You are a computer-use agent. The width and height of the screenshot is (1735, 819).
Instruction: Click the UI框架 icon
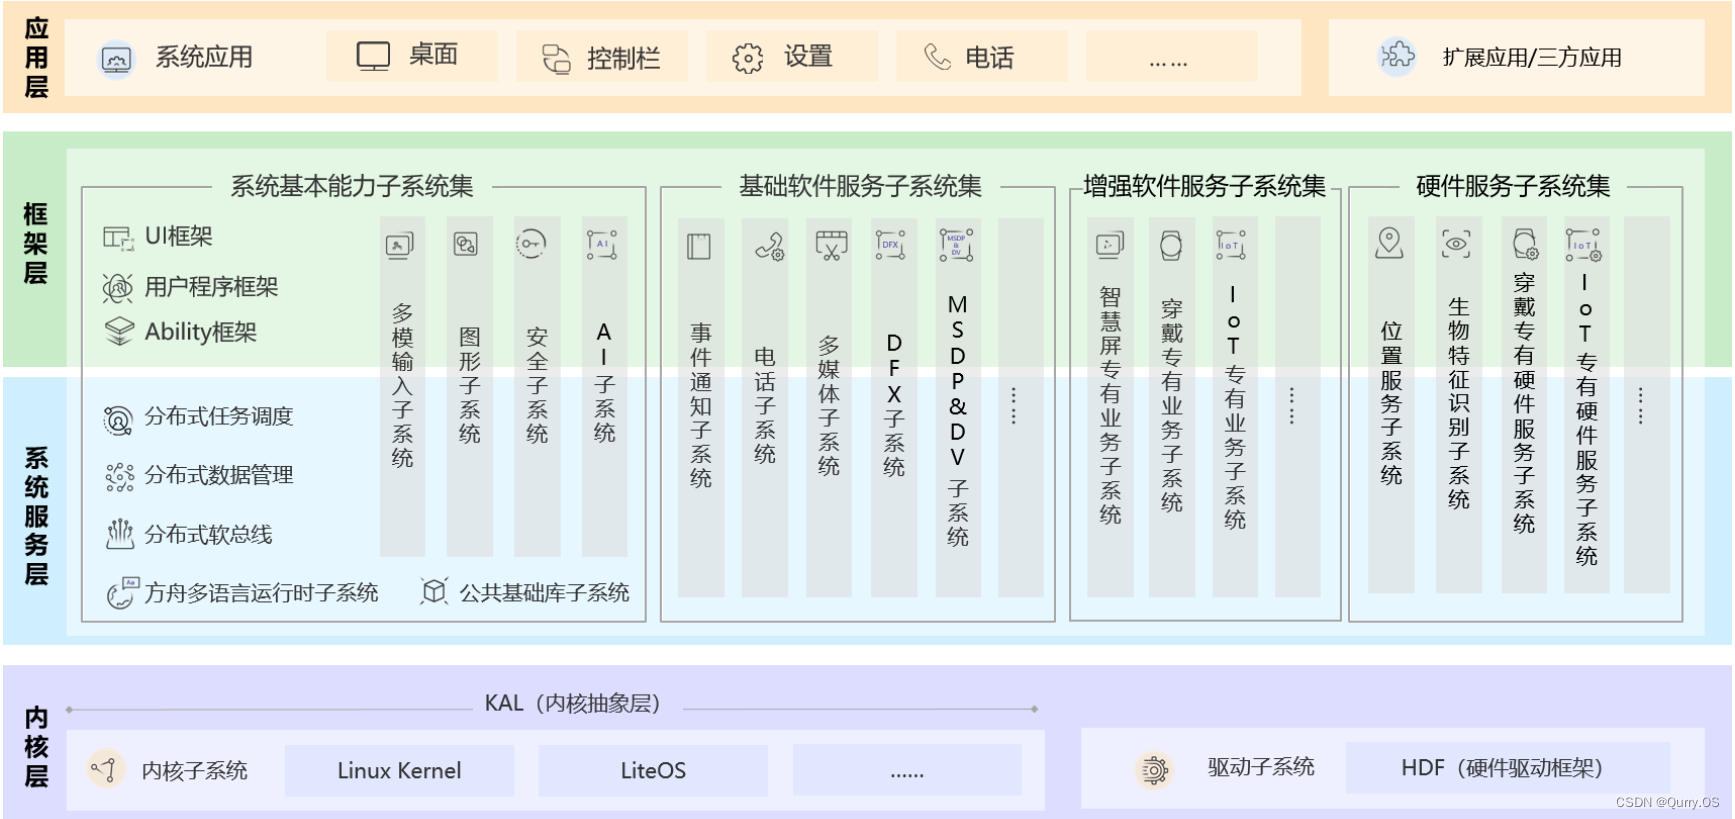(x=118, y=238)
